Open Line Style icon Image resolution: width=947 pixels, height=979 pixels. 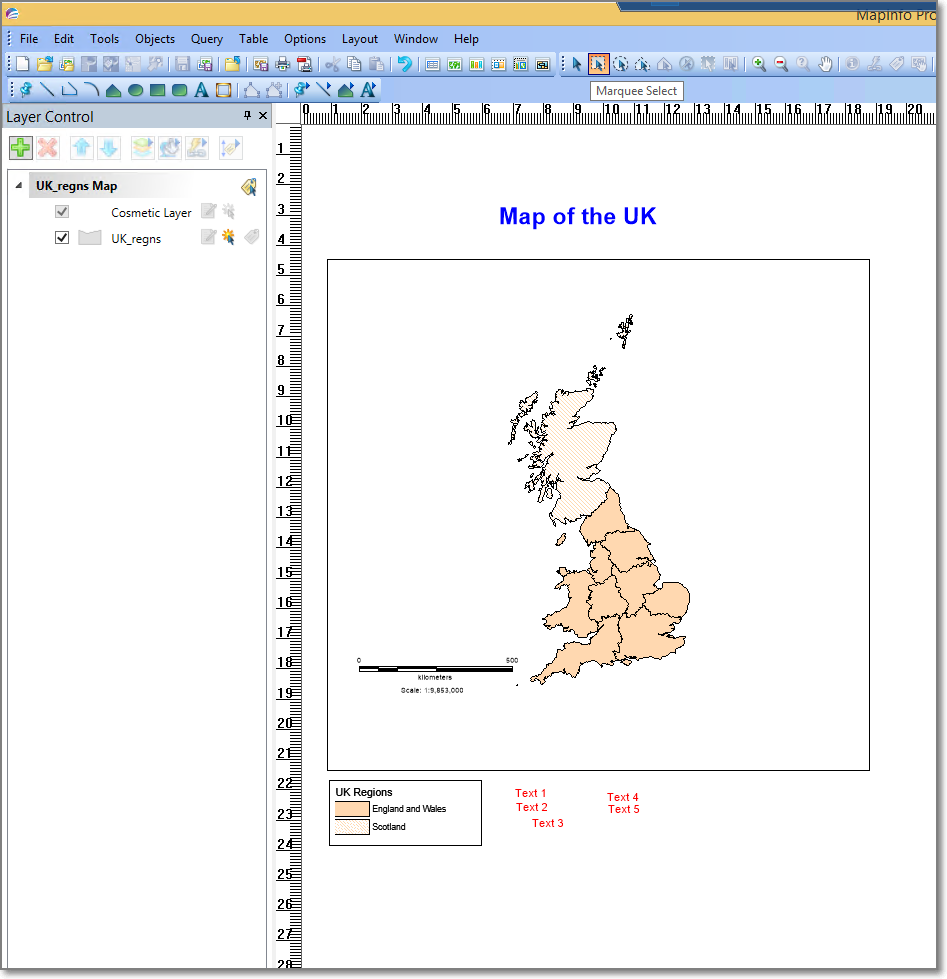tap(323, 90)
